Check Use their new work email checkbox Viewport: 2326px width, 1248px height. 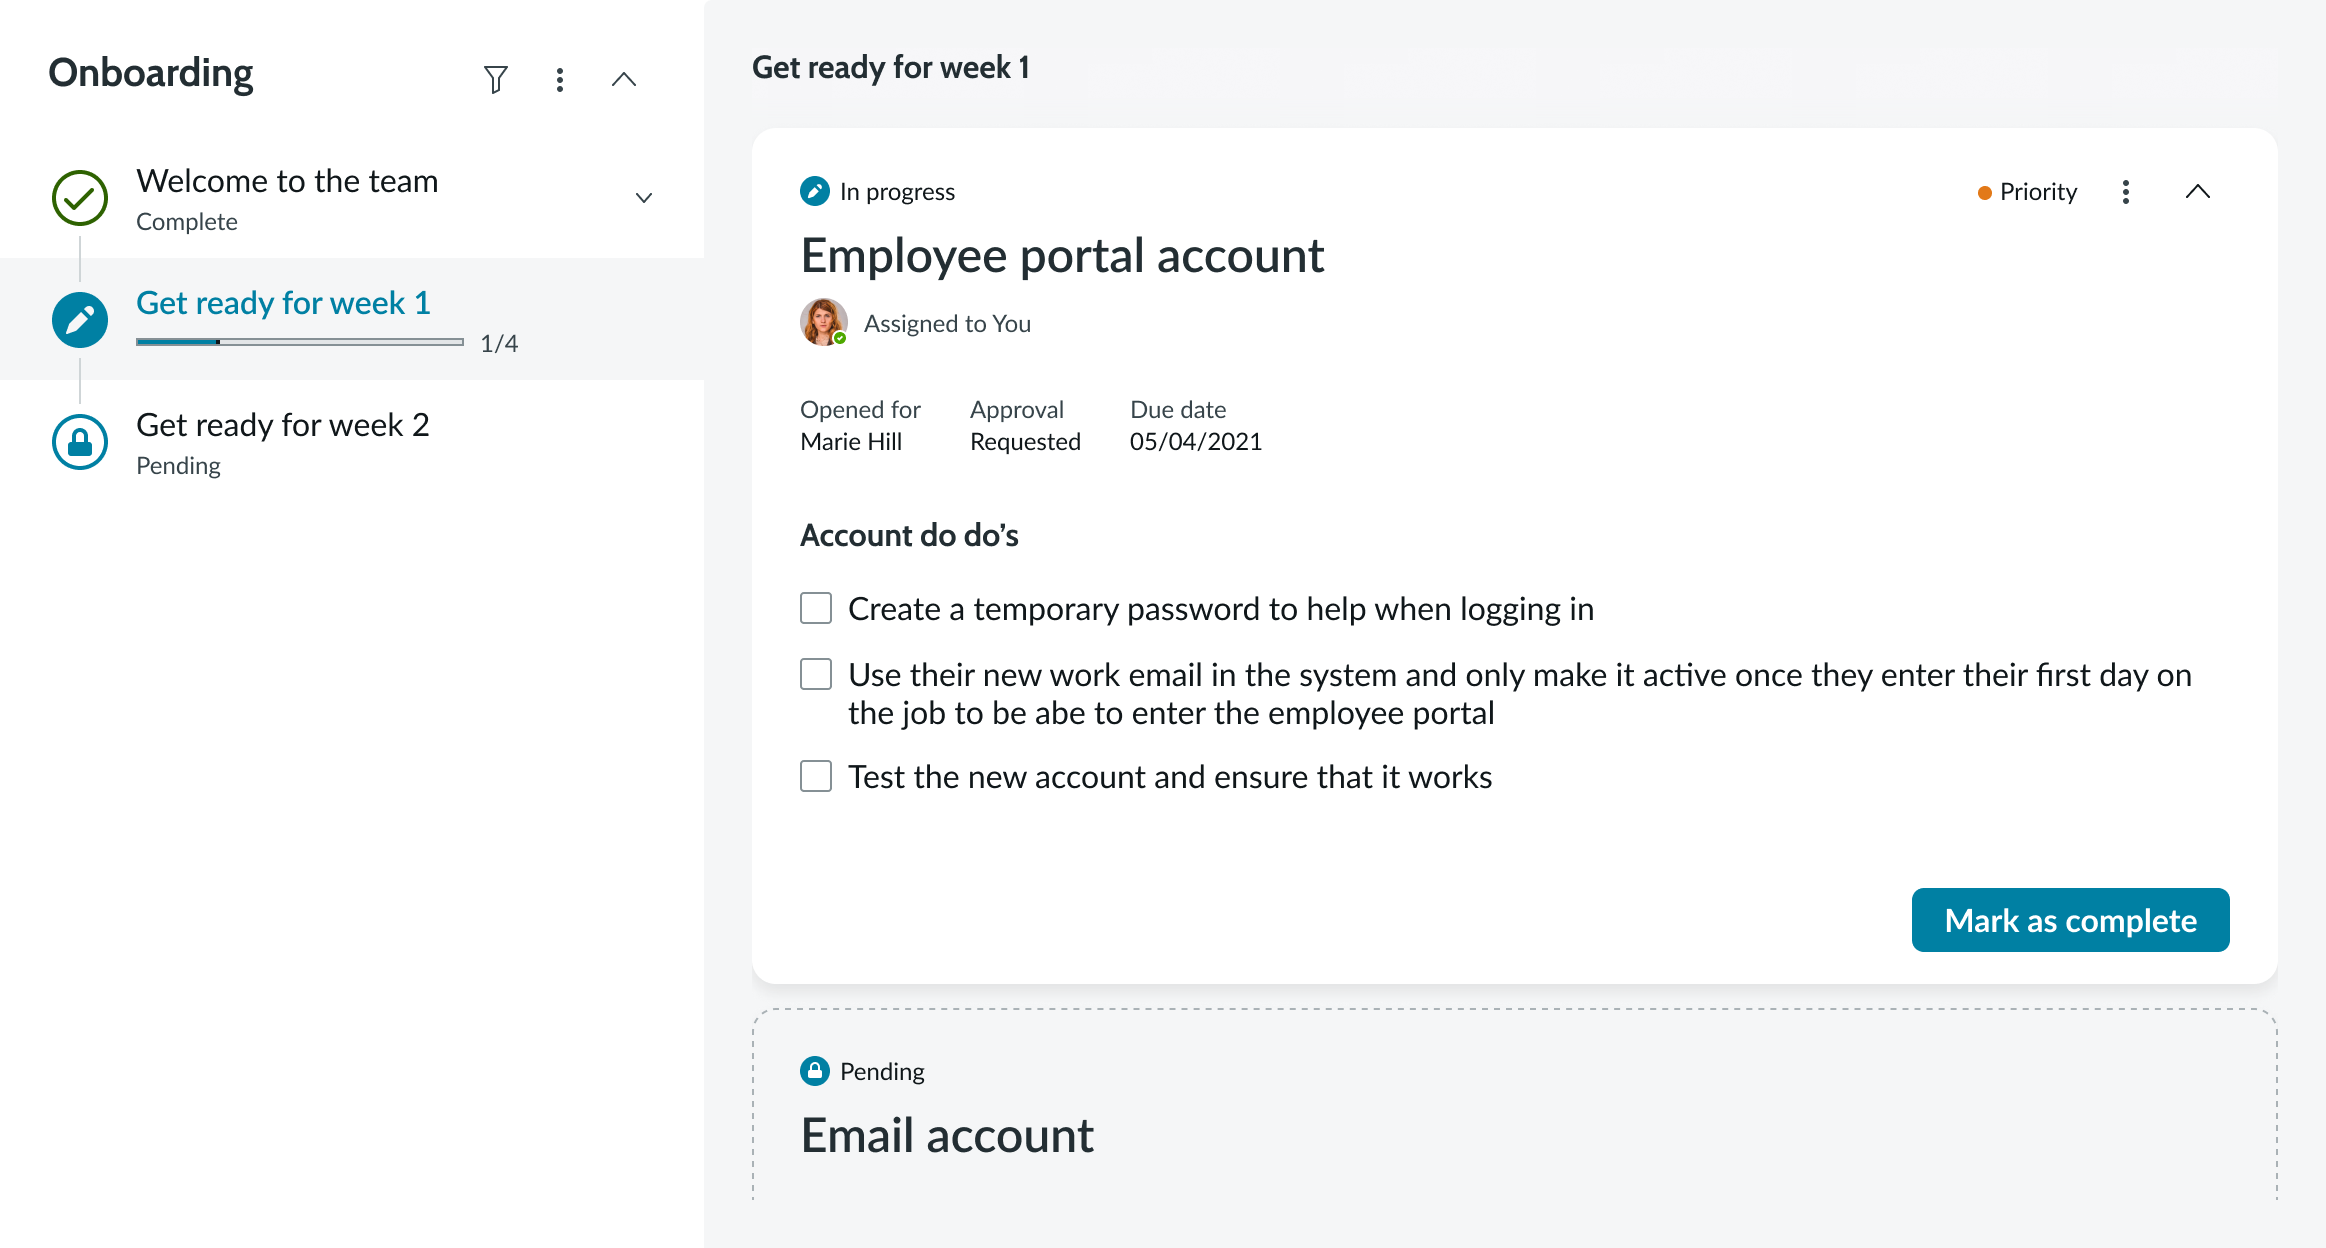[x=816, y=674]
